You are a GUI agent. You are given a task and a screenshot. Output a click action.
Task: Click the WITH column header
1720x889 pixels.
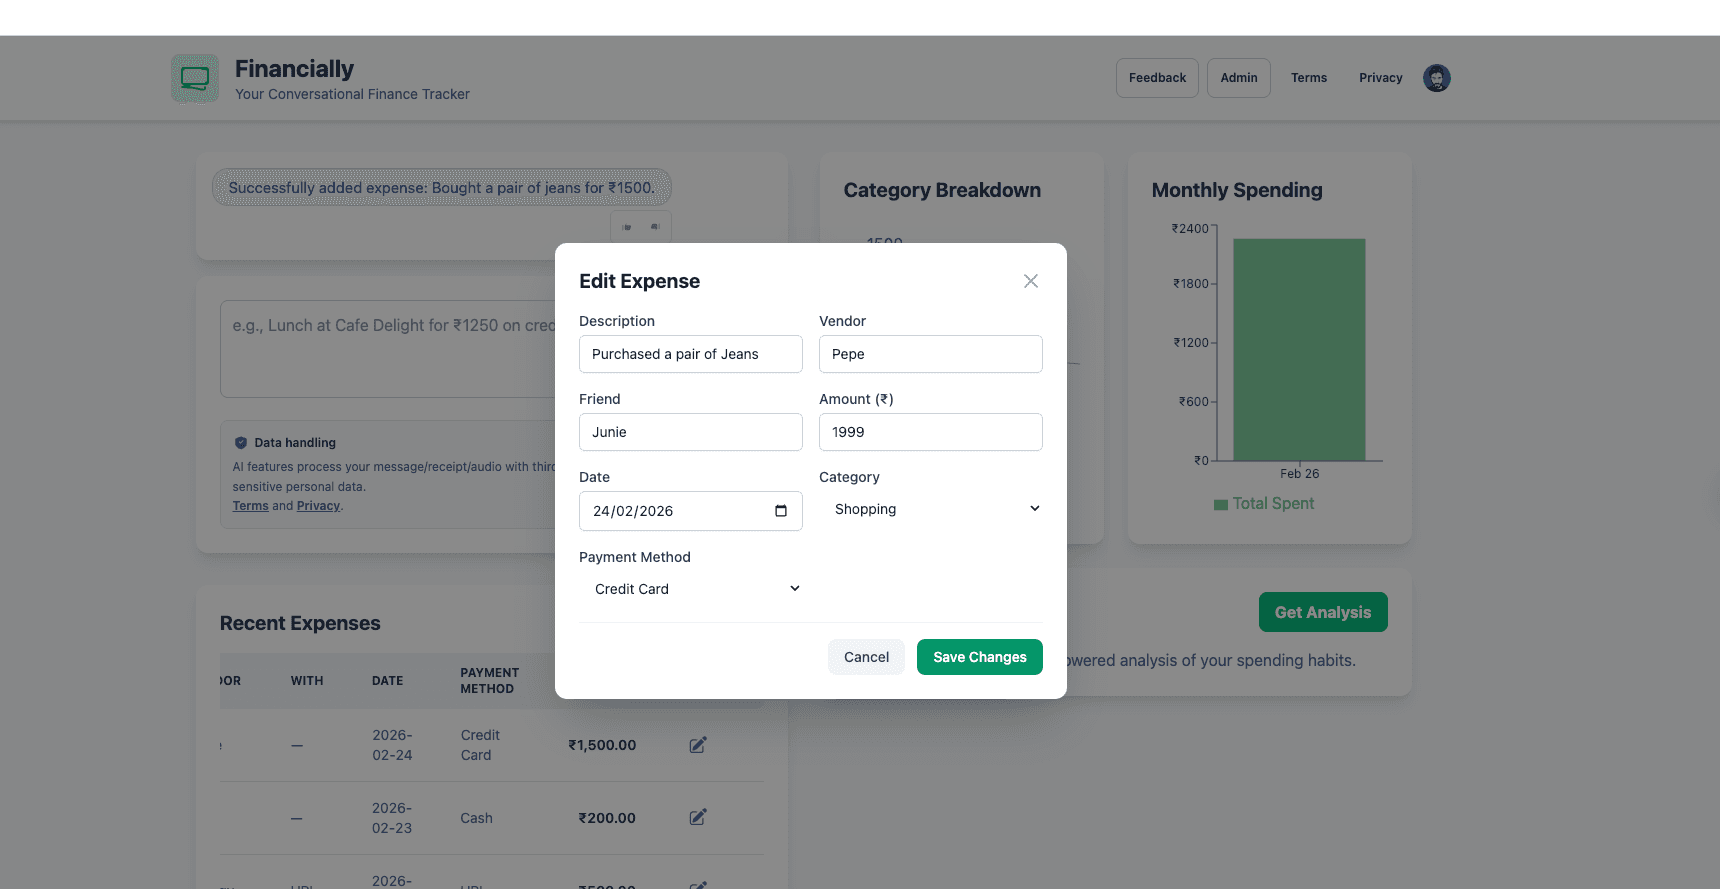307,681
